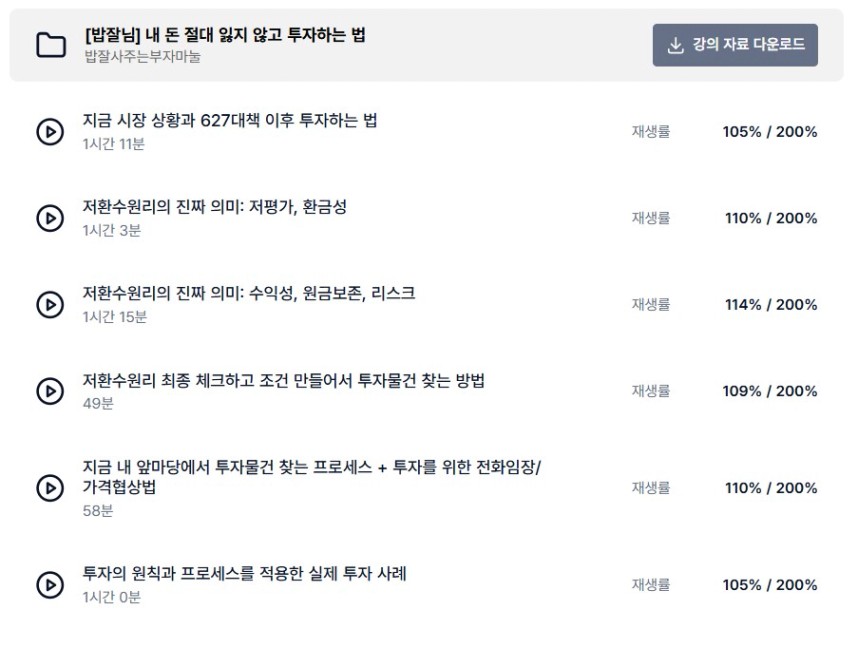Open lecture title 지금 시장 상황과 627대책
Screen dimensions: 858x648
[230, 120]
